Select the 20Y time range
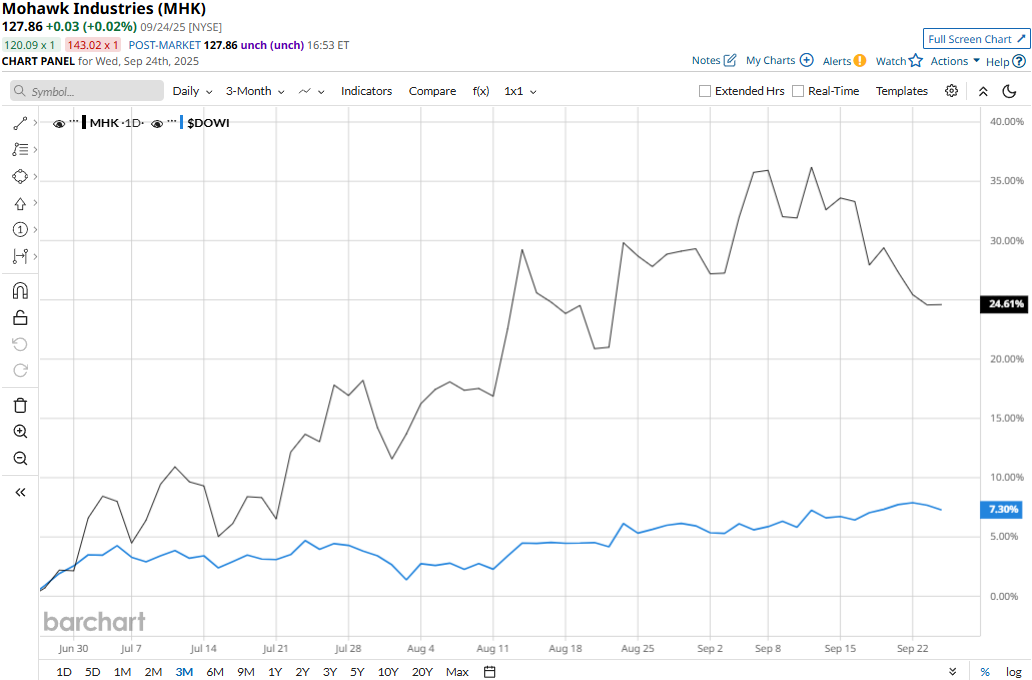Viewport: 1032px width, 680px height. (x=423, y=671)
